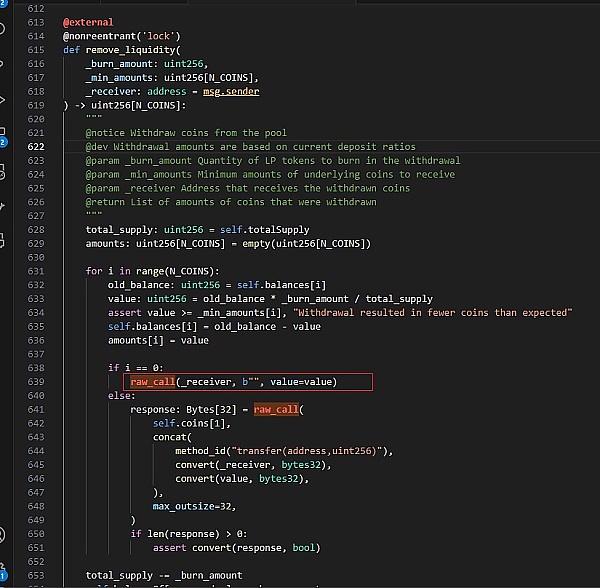Click self.totalSupply on line 628
This screenshot has height=588, width=600.
(264, 230)
